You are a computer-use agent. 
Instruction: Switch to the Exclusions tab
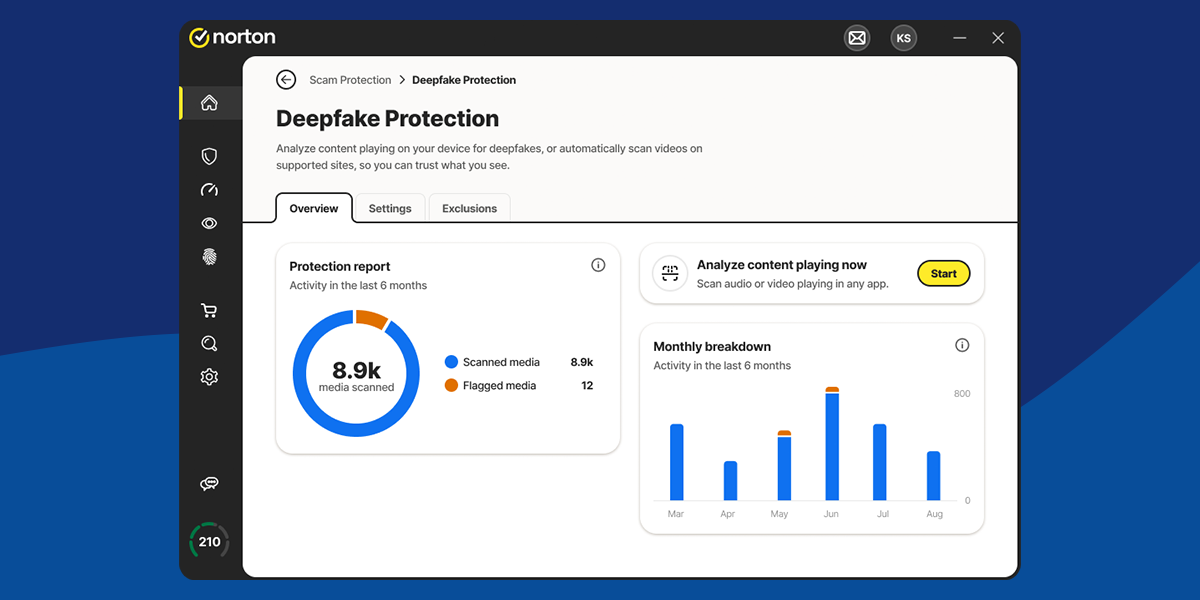469,208
